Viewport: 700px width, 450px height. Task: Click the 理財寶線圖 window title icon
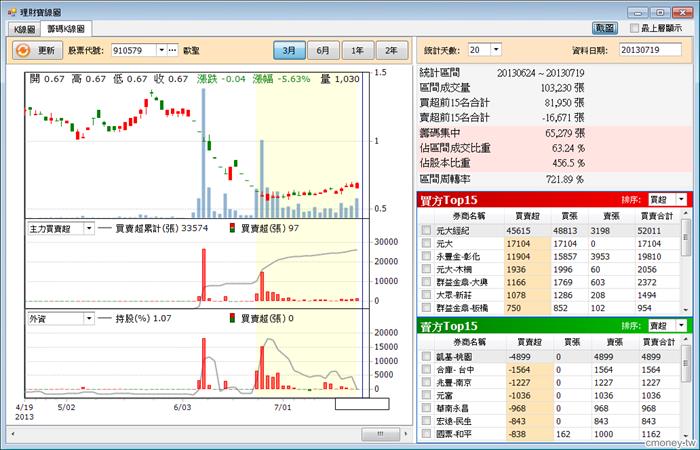(x=12, y=12)
